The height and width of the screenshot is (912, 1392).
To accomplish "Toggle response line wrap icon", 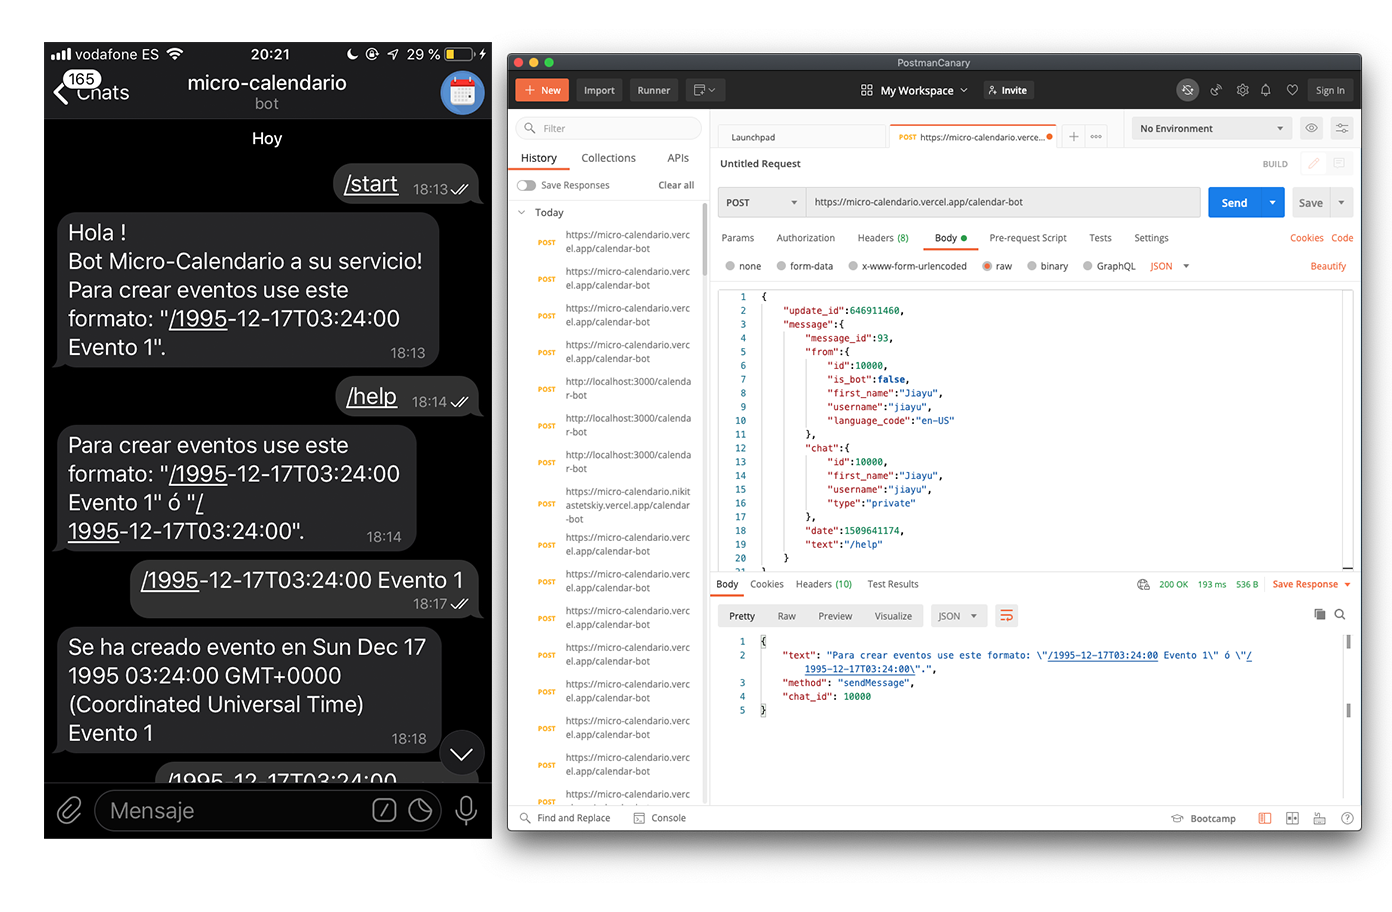I will pyautogui.click(x=1006, y=616).
